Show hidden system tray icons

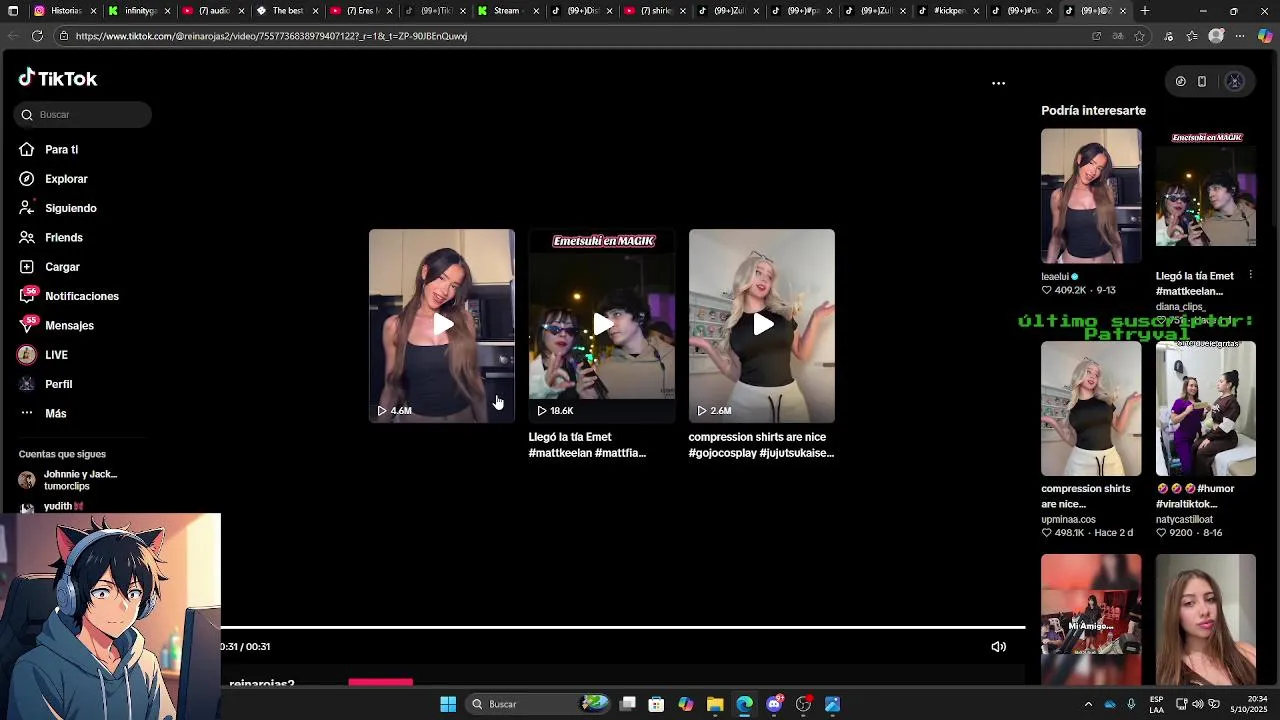(1088, 704)
